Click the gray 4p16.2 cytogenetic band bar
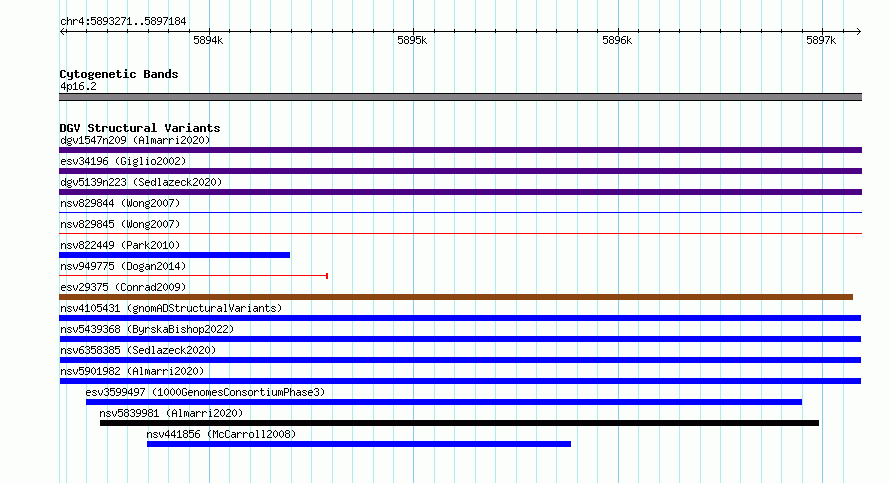This screenshot has height=483, width=890. pyautogui.click(x=460, y=97)
